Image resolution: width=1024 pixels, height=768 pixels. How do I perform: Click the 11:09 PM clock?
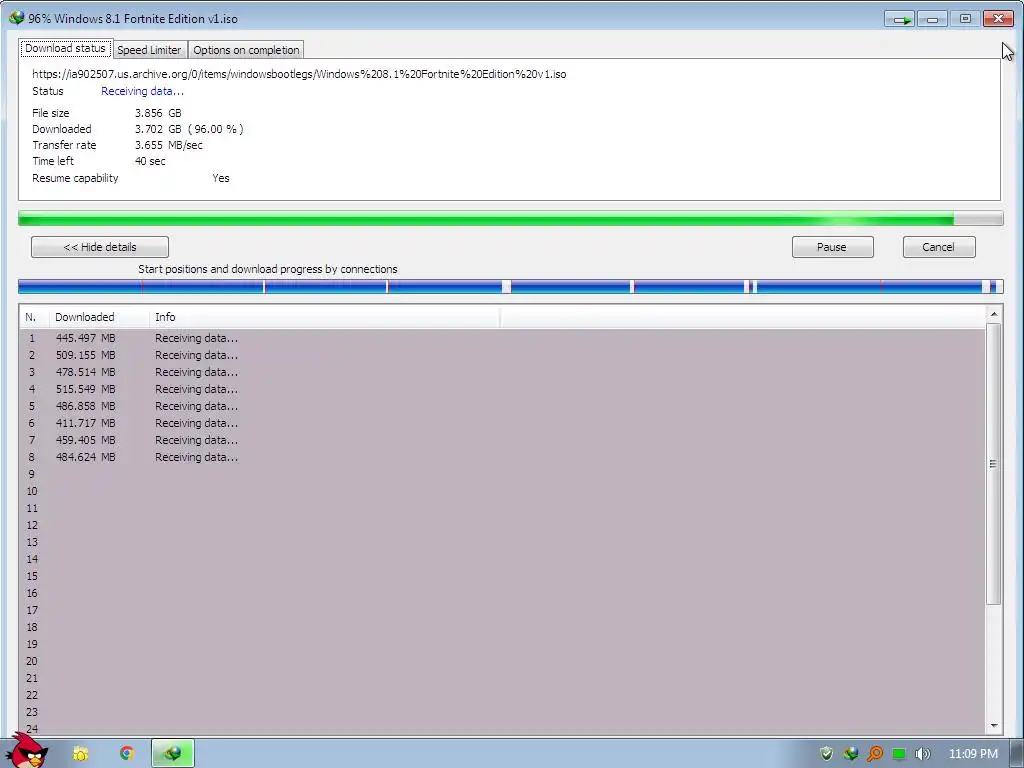pos(972,754)
